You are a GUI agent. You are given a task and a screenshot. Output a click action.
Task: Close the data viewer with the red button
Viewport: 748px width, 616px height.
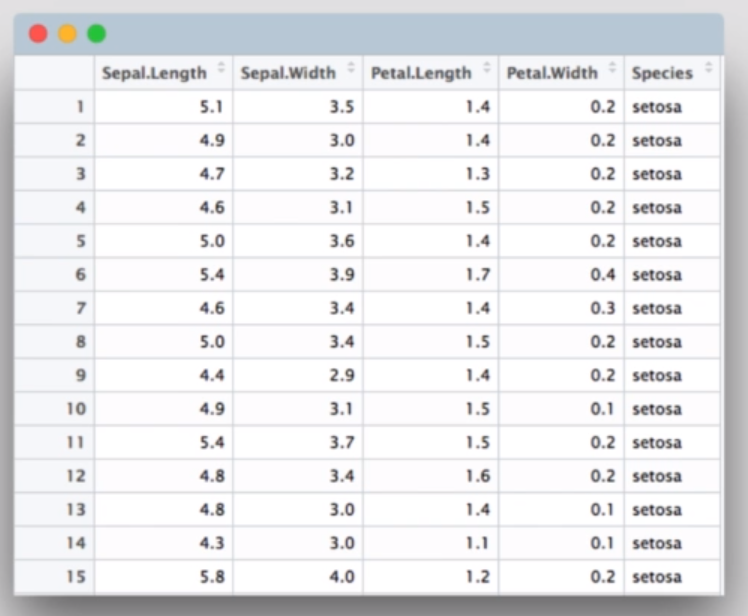click(38, 34)
